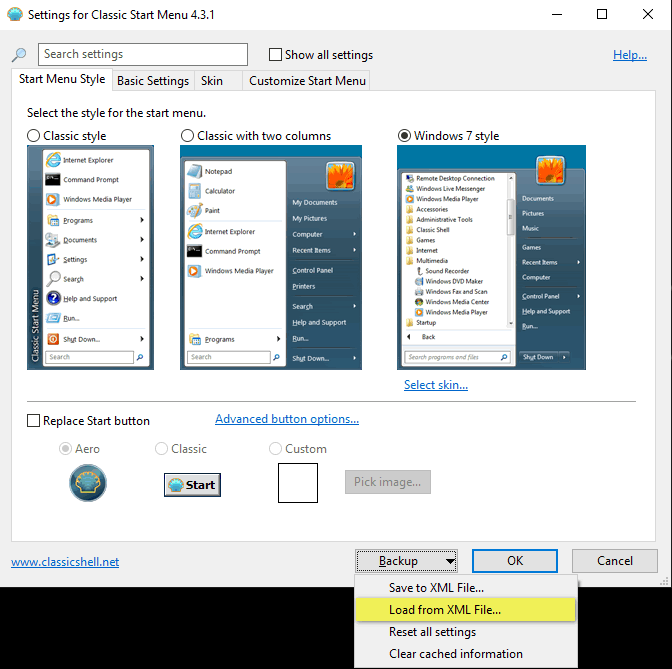Click the Classic with two columns preview

click(x=271, y=257)
